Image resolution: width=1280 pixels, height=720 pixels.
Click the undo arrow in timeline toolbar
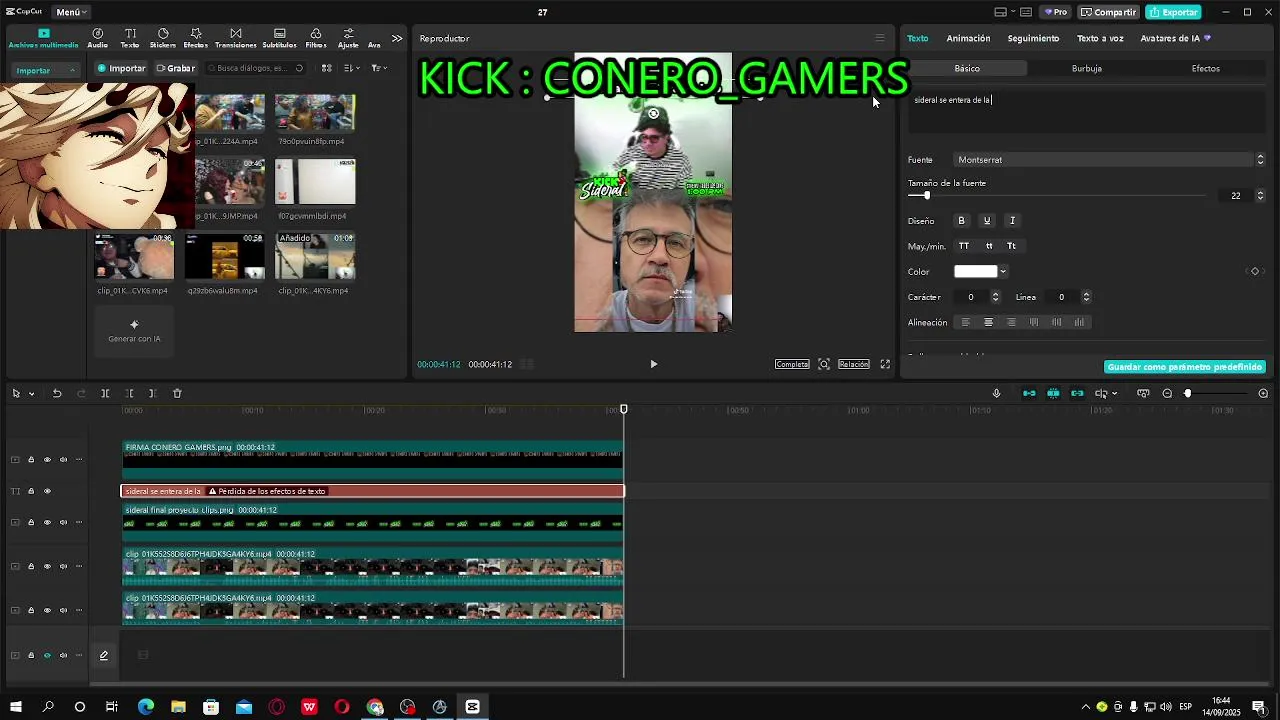pos(57,393)
